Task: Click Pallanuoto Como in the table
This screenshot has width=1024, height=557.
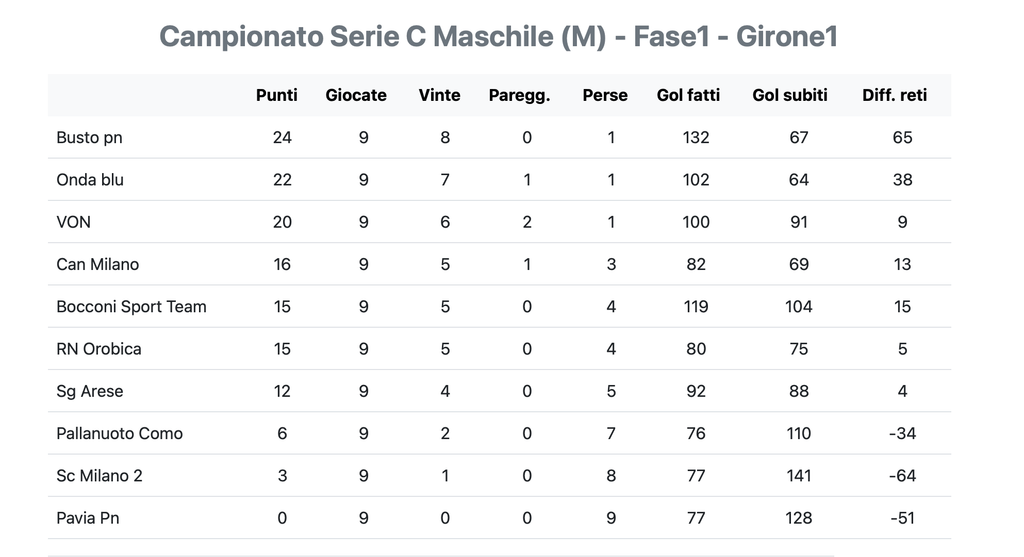Action: pos(119,433)
